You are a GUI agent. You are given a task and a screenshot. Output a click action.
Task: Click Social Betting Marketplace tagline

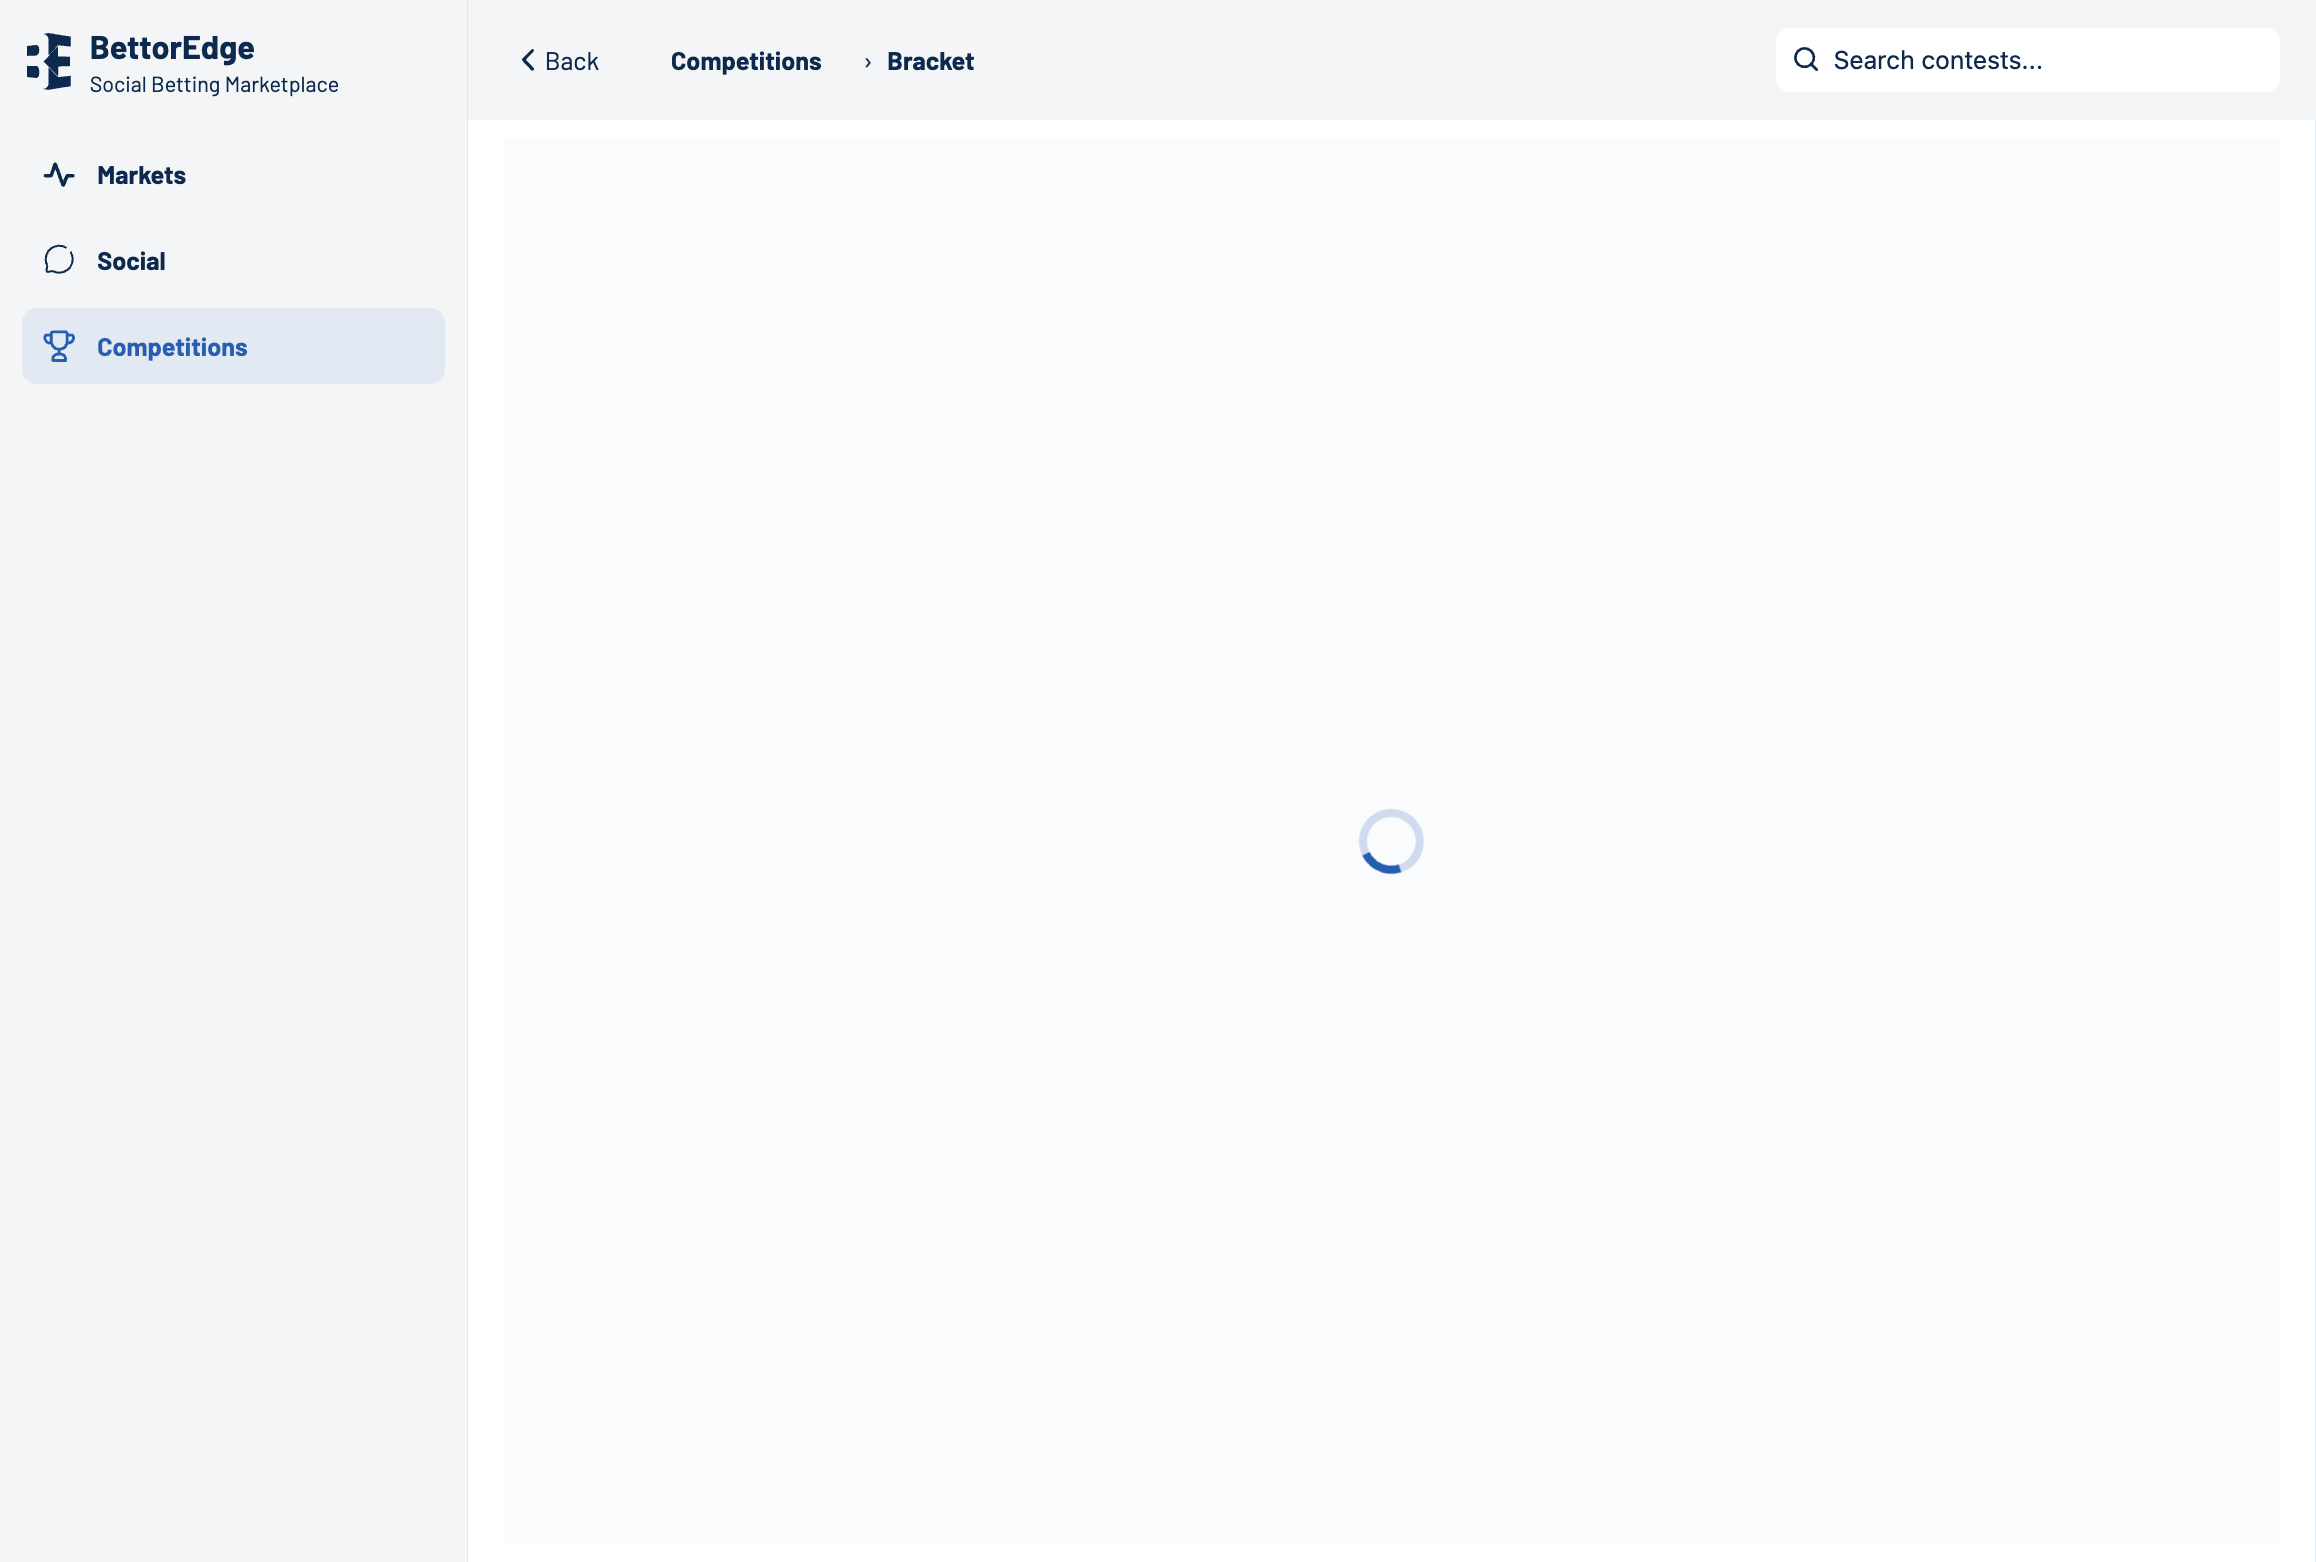tap(214, 85)
